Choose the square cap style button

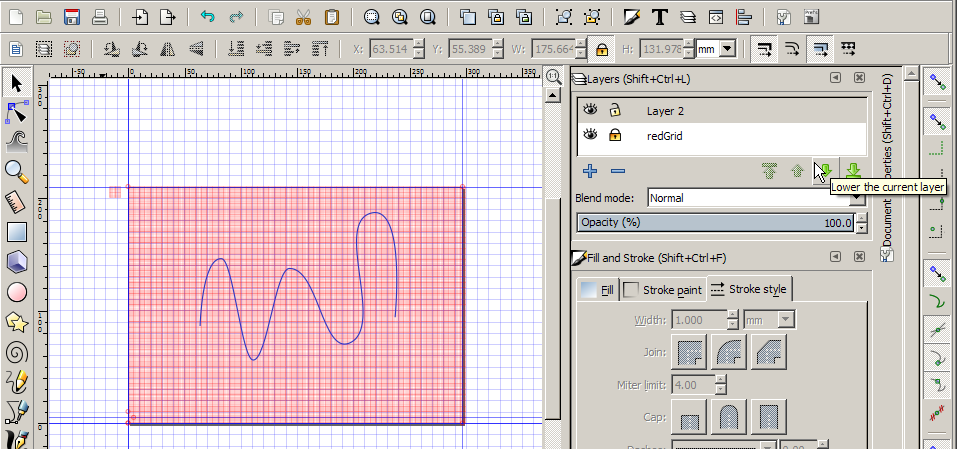768,417
